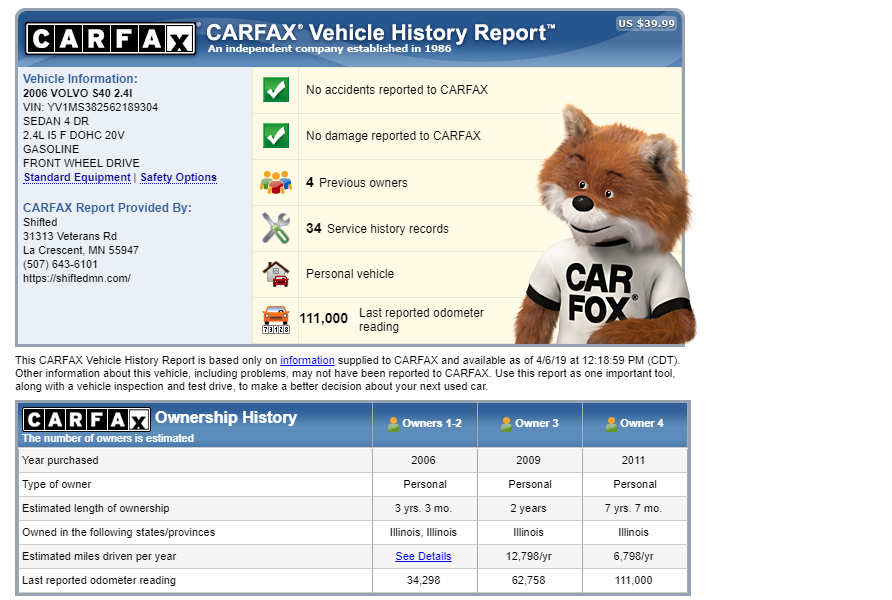Click the 34 Service history records entry
The image size is (892, 600).
[377, 229]
